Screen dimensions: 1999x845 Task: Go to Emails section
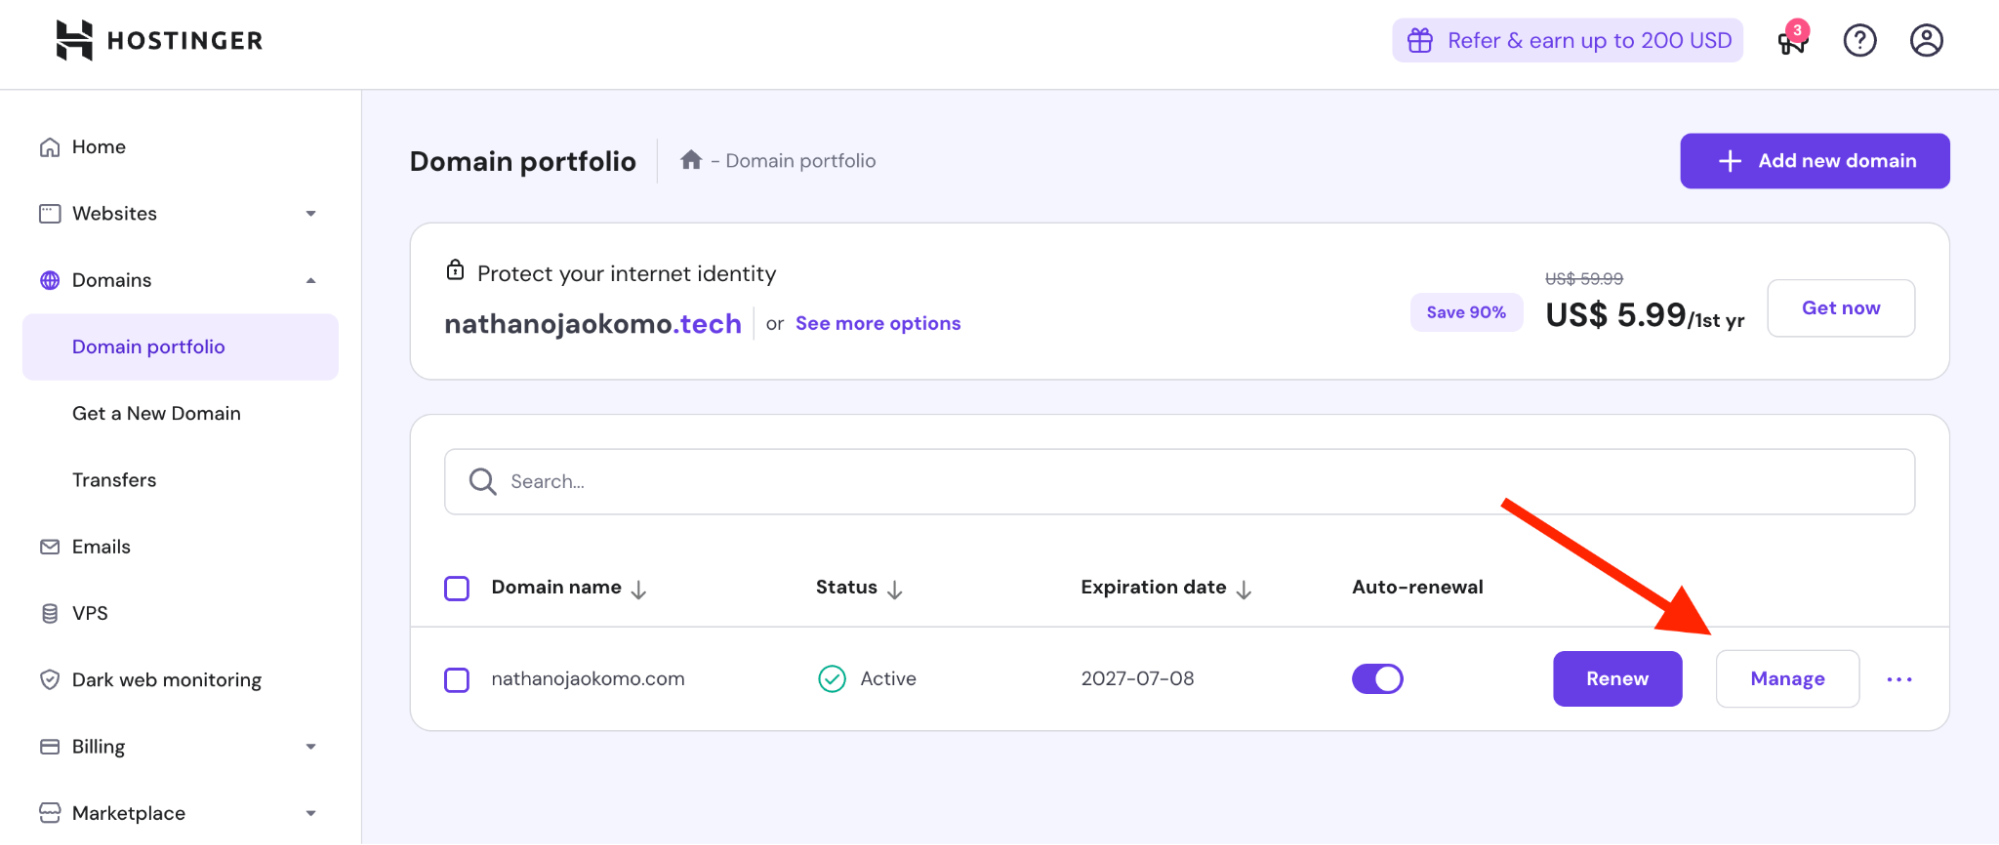(101, 547)
